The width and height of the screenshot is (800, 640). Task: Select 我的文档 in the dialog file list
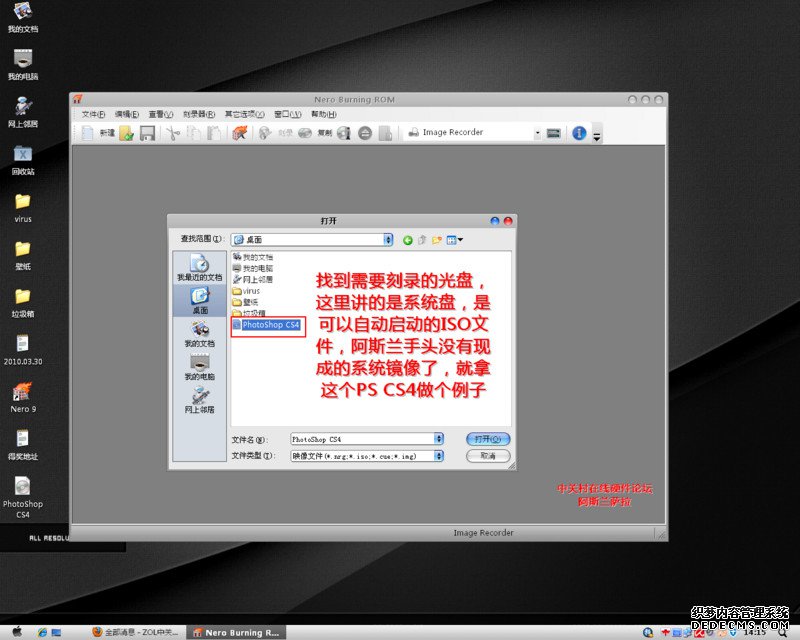[253, 257]
